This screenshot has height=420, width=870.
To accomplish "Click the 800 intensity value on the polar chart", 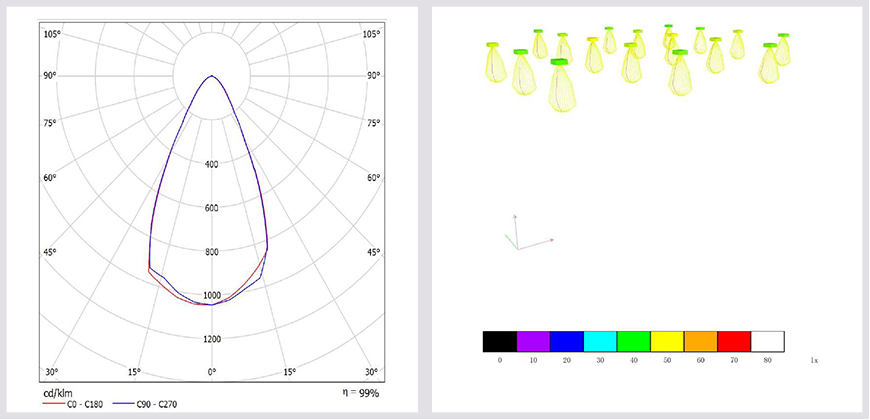I will [x=211, y=252].
